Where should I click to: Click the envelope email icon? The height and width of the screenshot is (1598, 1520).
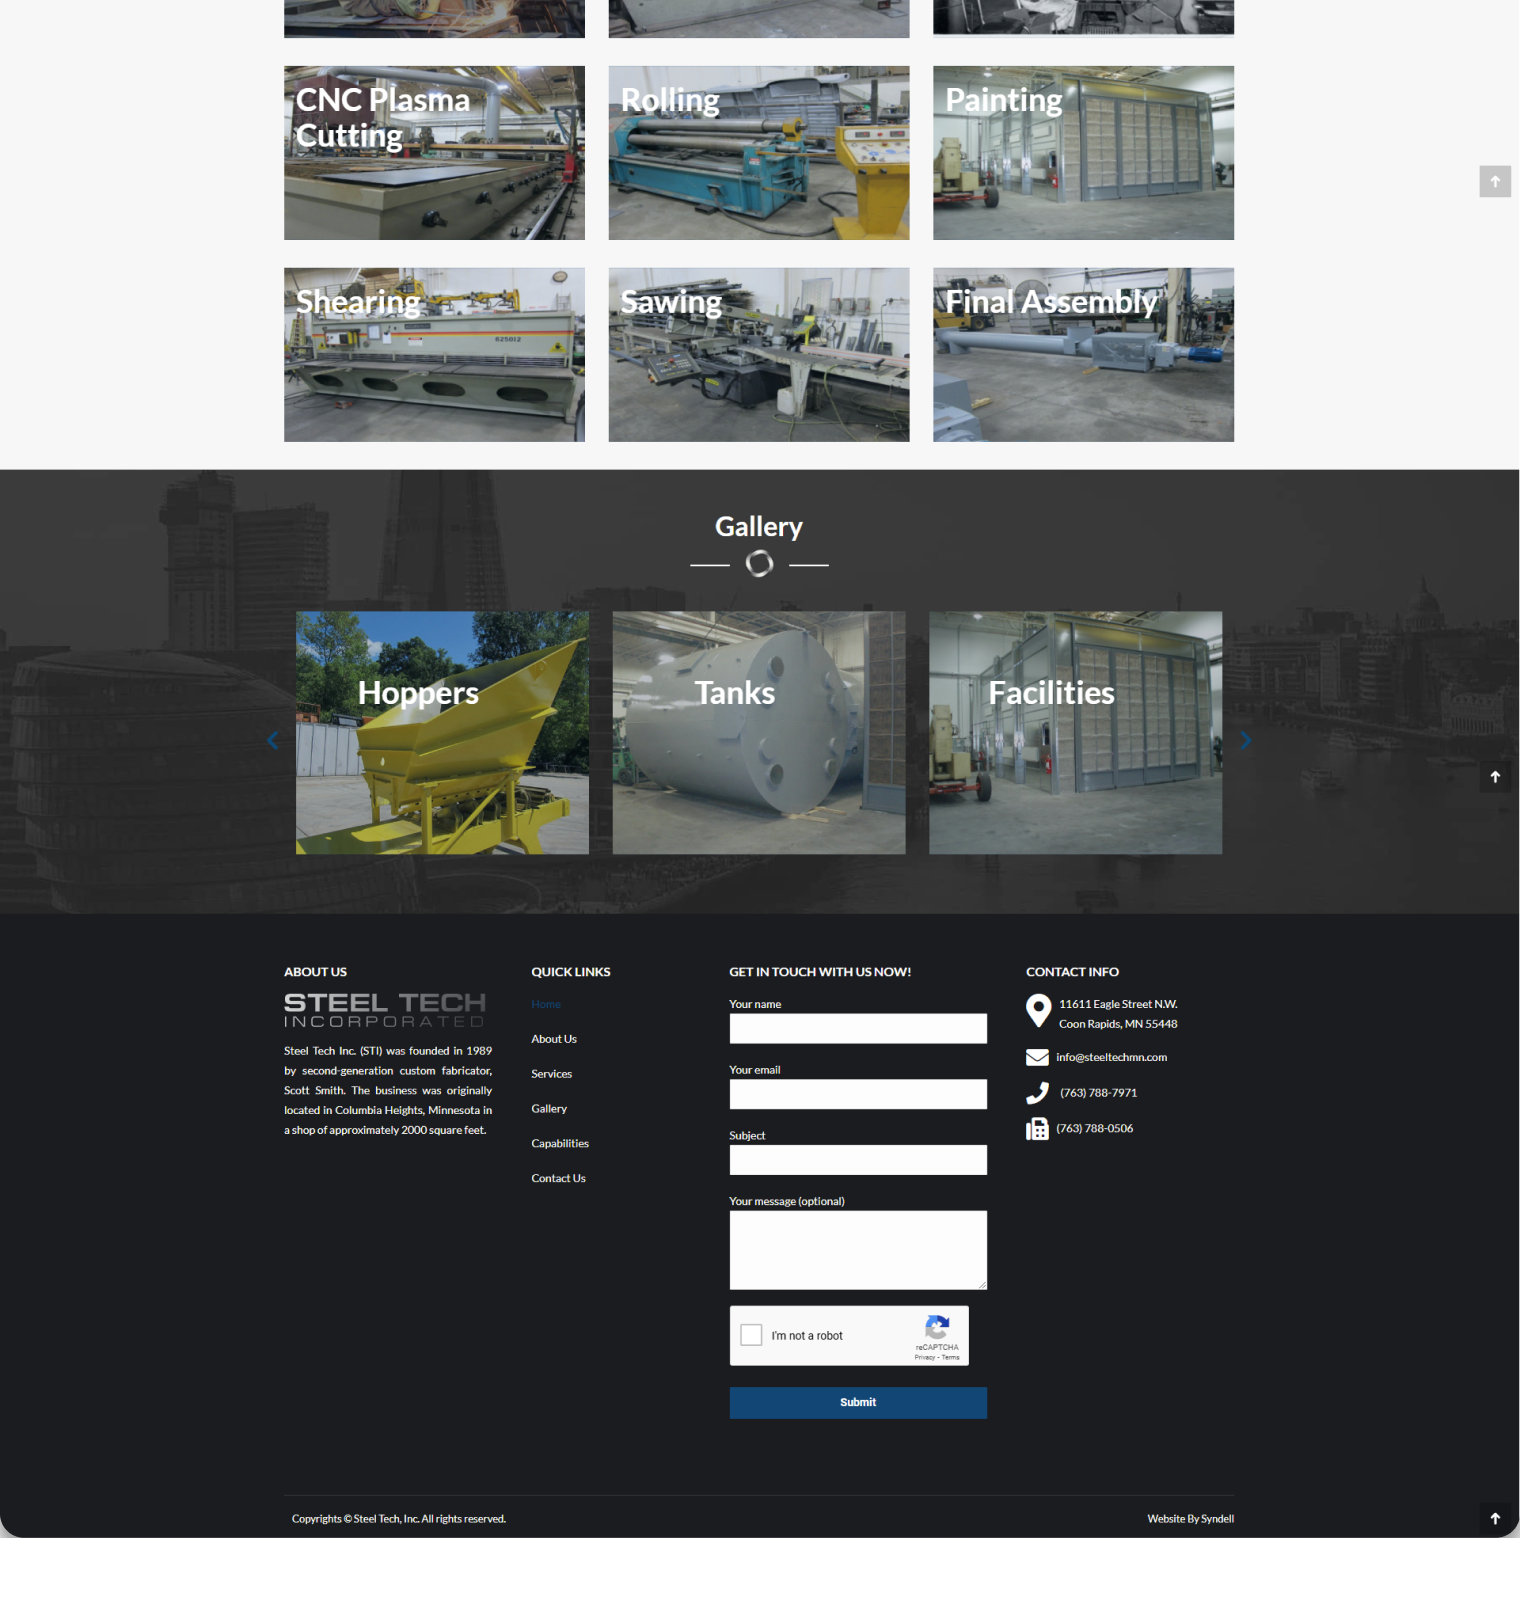point(1037,1058)
